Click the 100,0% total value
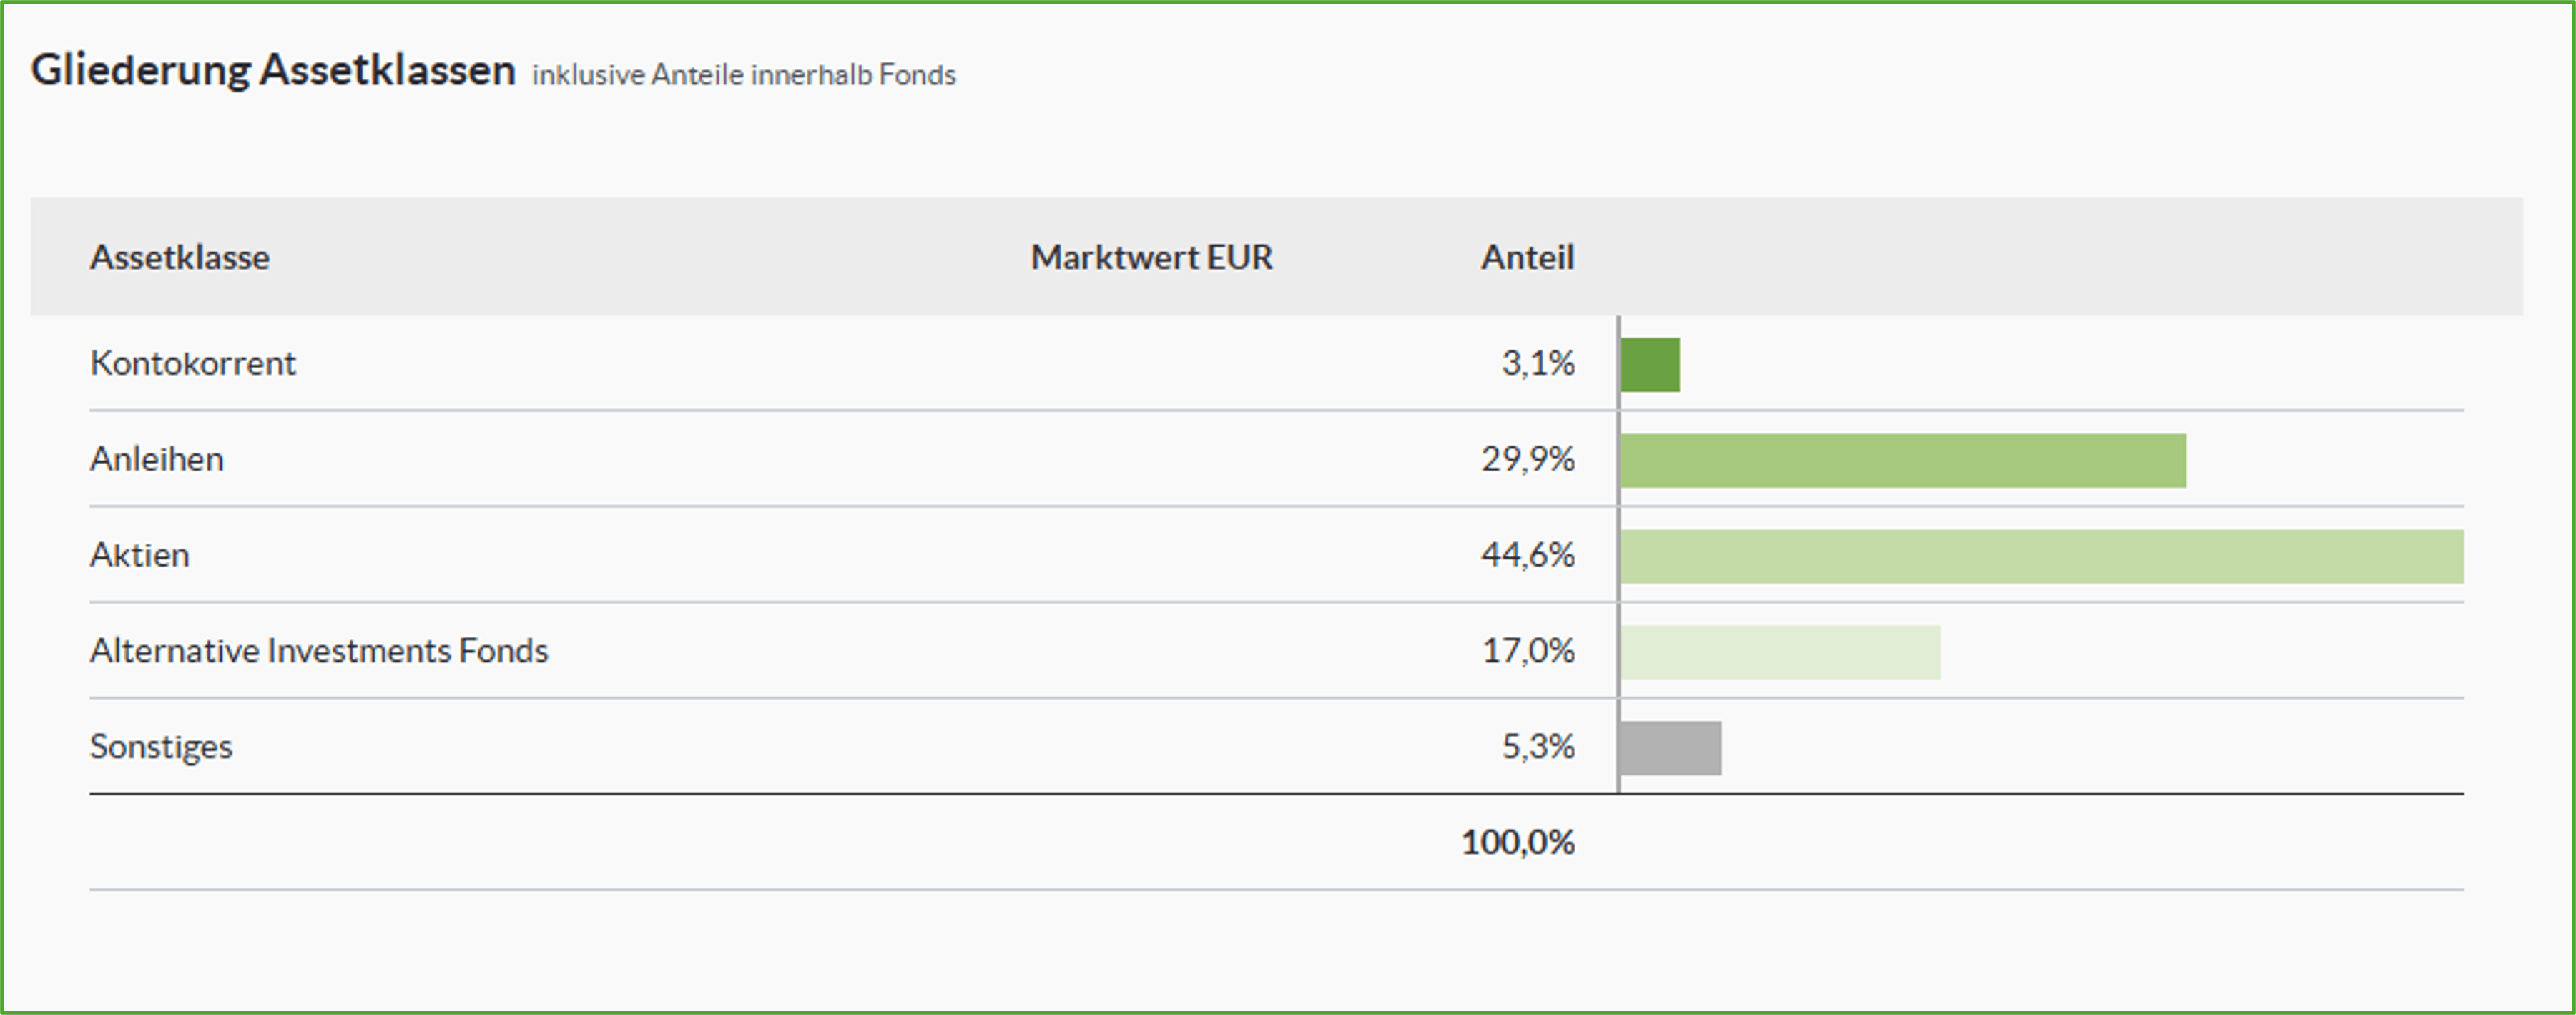The image size is (2576, 1015). coord(1518,843)
